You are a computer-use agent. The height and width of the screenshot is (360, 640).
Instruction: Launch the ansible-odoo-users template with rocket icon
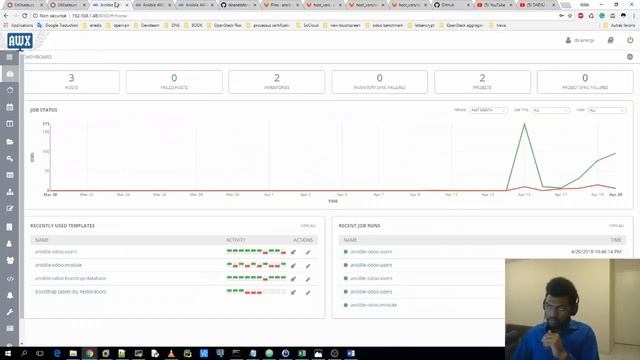pyautogui.click(x=293, y=252)
